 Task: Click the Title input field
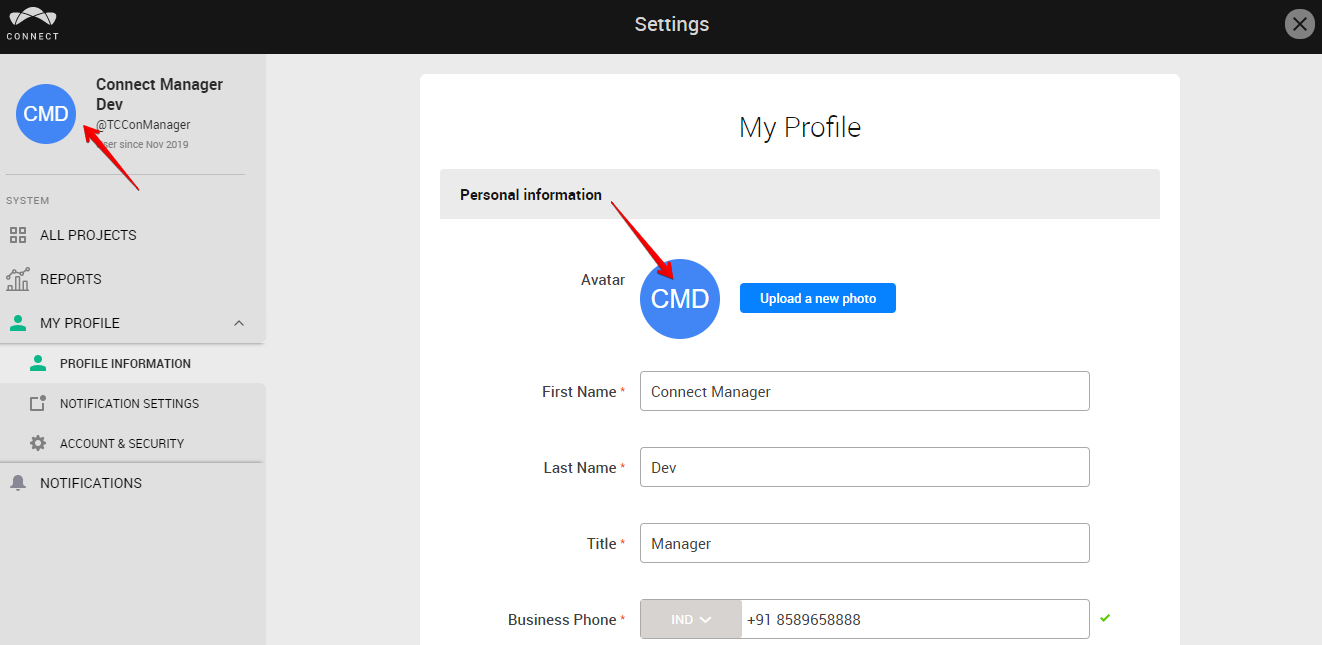pyautogui.click(x=865, y=543)
